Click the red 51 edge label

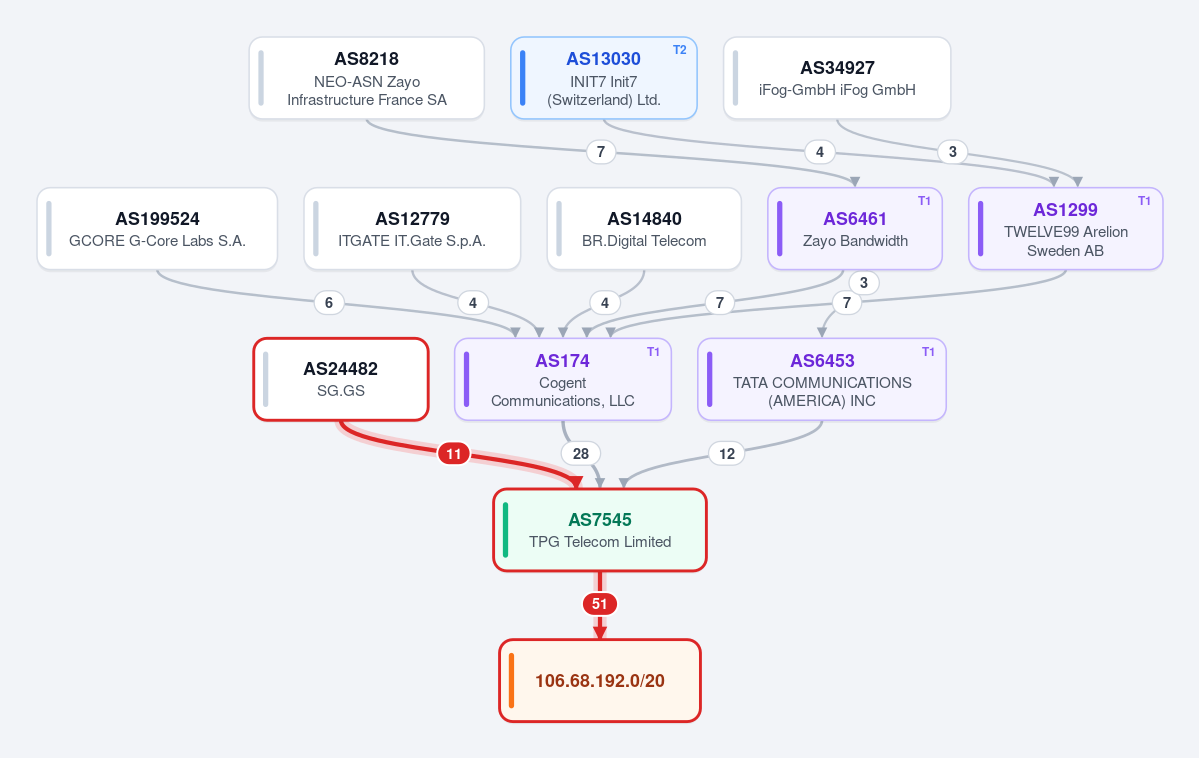[x=600, y=604]
